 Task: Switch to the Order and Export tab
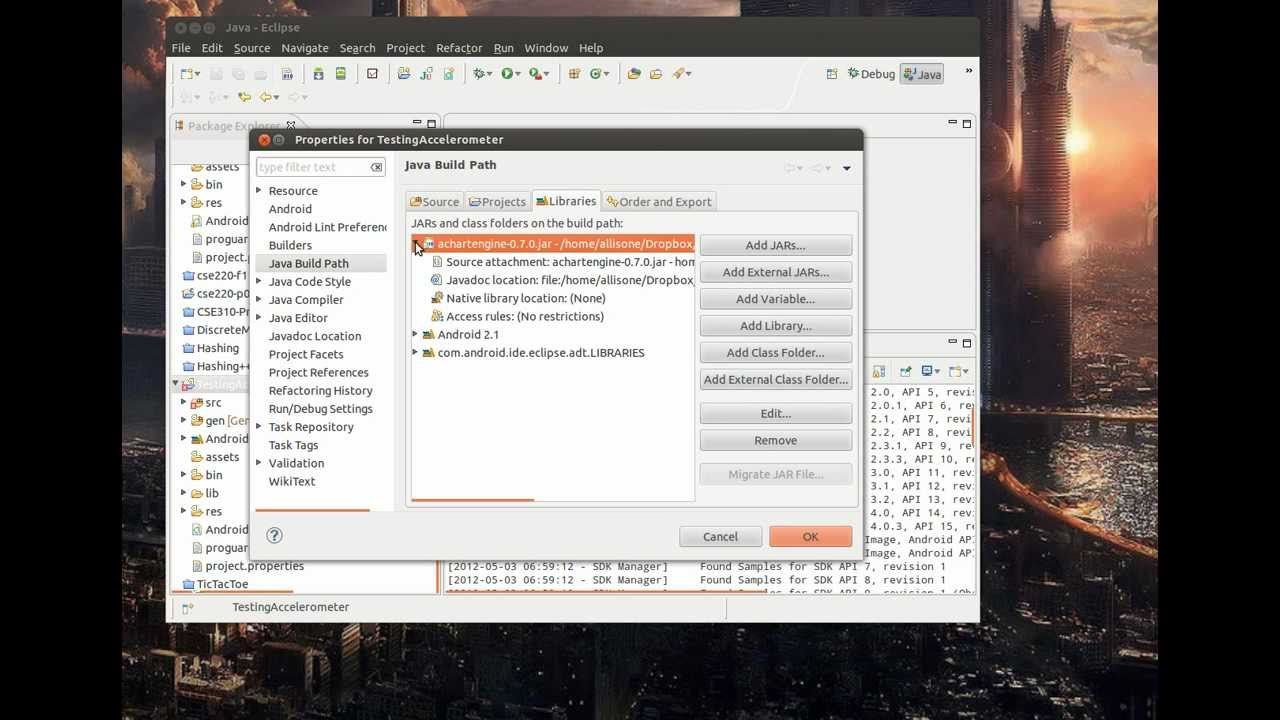[x=659, y=202]
